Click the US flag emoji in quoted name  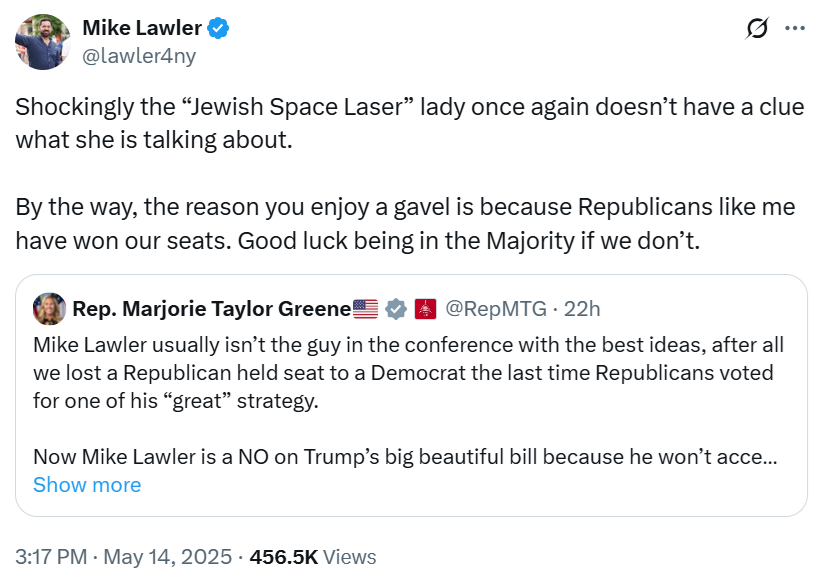365,309
